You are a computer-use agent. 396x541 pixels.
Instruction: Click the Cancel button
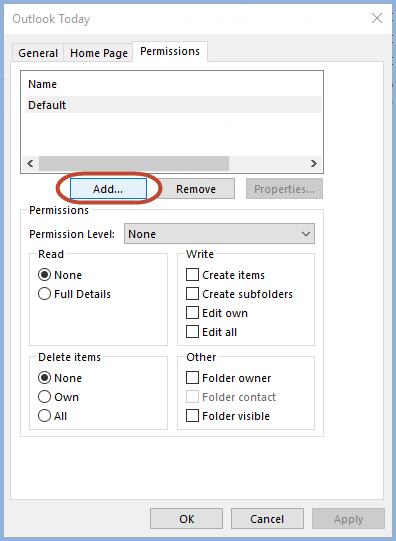(267, 519)
